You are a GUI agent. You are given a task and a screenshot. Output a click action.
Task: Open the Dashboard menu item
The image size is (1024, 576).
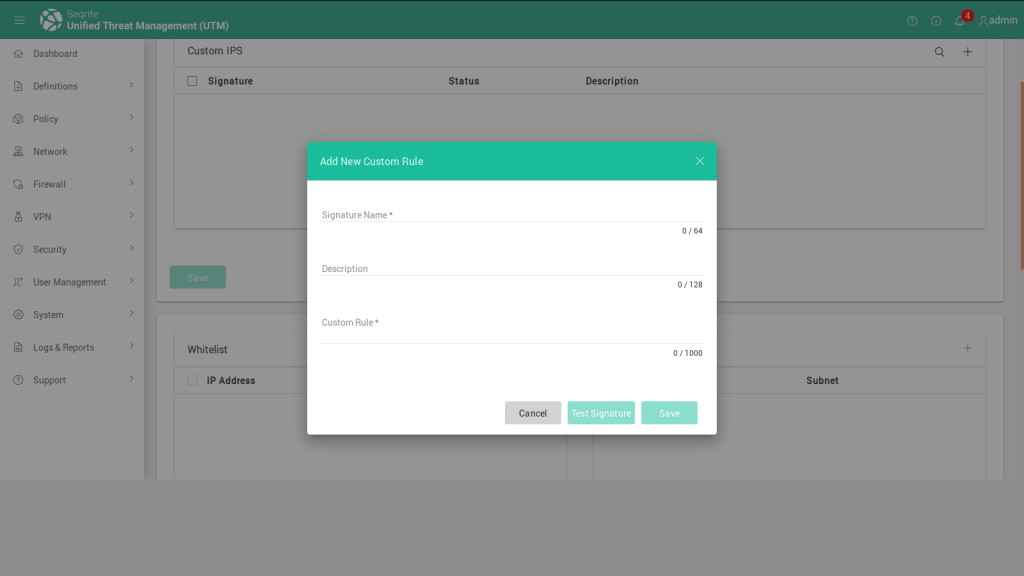tap(55, 54)
